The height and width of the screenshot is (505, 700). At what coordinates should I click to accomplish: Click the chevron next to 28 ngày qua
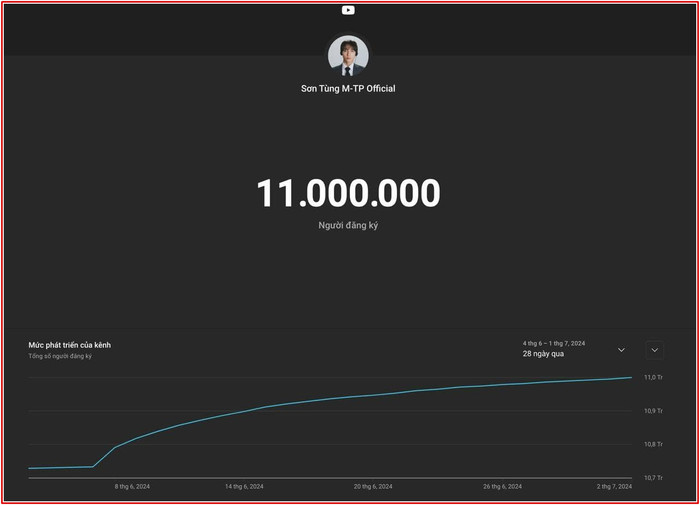[x=621, y=350]
